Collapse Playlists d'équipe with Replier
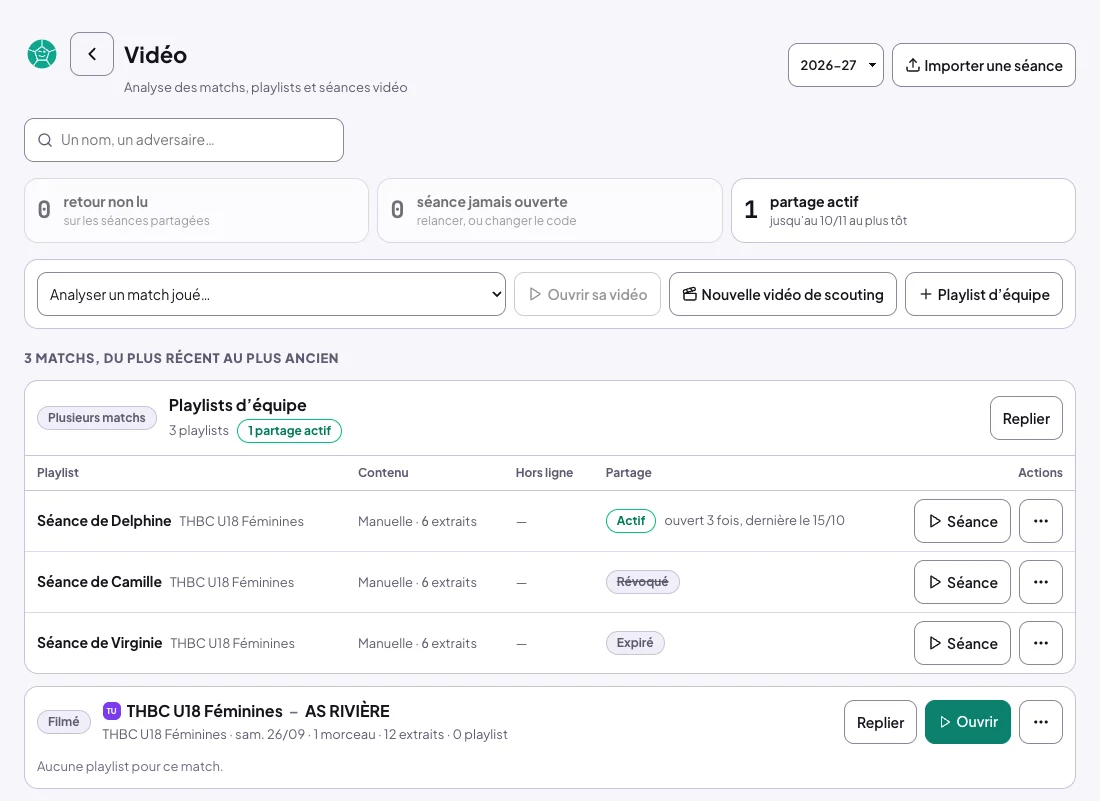Image resolution: width=1100 pixels, height=801 pixels. [1026, 419]
